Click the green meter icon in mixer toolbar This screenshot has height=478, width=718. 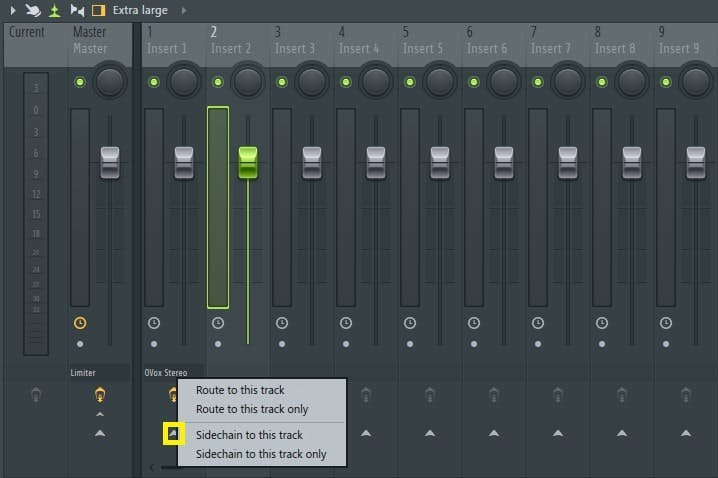pos(54,10)
